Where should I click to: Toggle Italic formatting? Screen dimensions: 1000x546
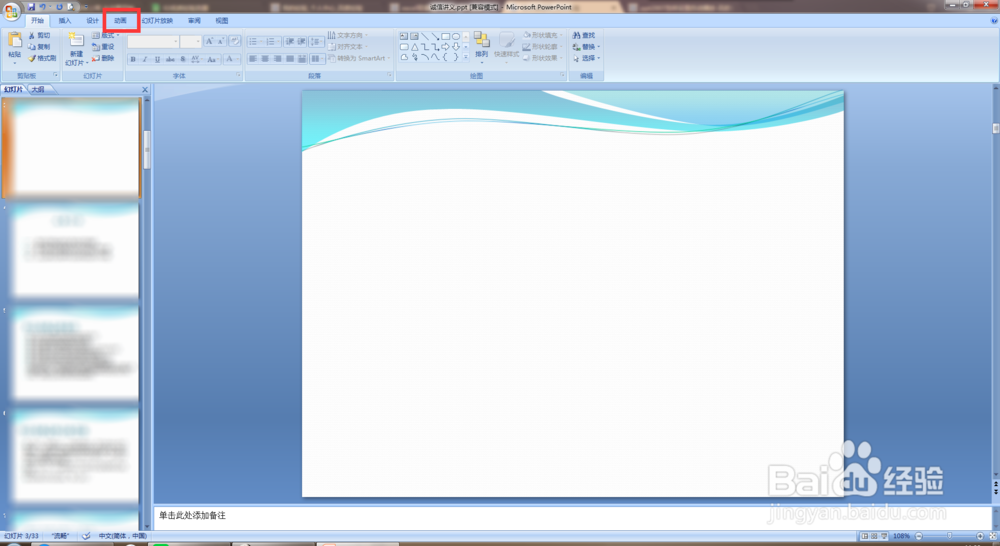145,59
